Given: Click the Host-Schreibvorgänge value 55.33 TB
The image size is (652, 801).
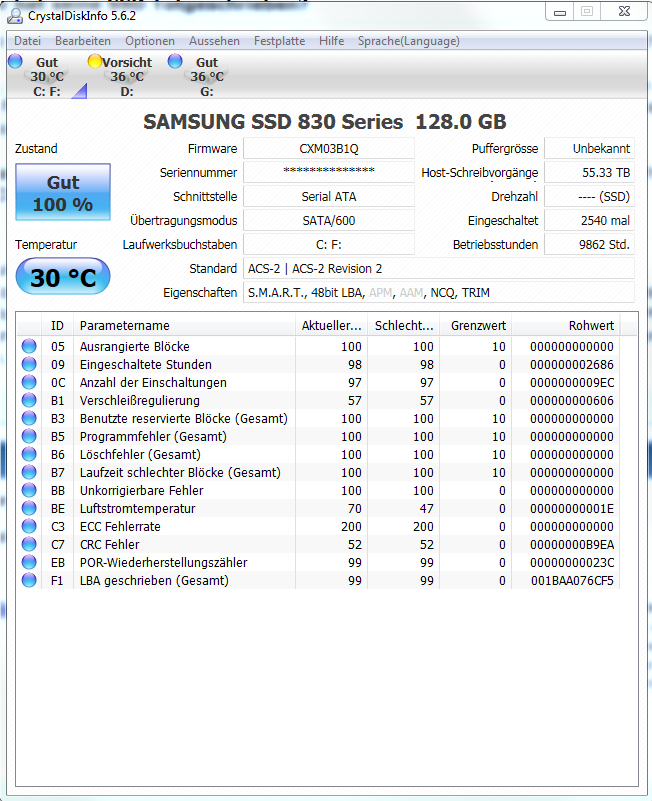Looking at the screenshot, I should [590, 173].
